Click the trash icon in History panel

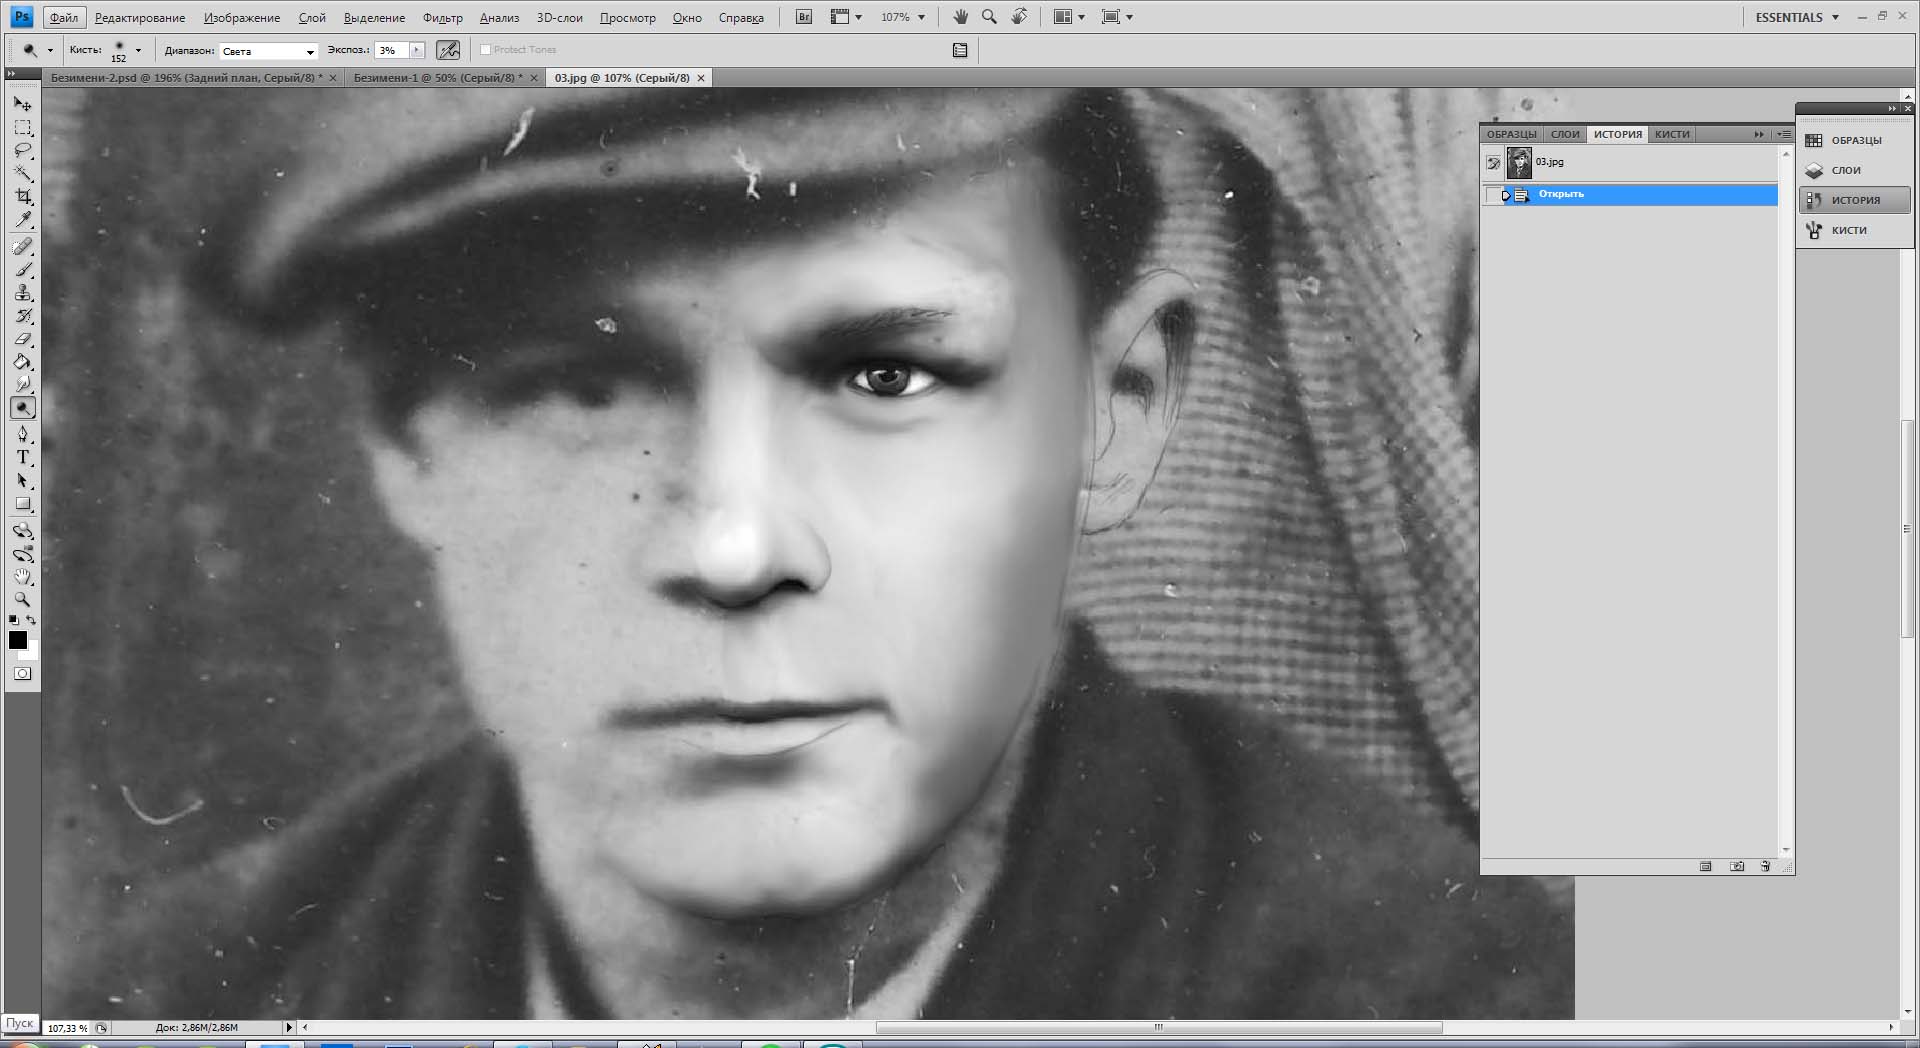coord(1765,866)
